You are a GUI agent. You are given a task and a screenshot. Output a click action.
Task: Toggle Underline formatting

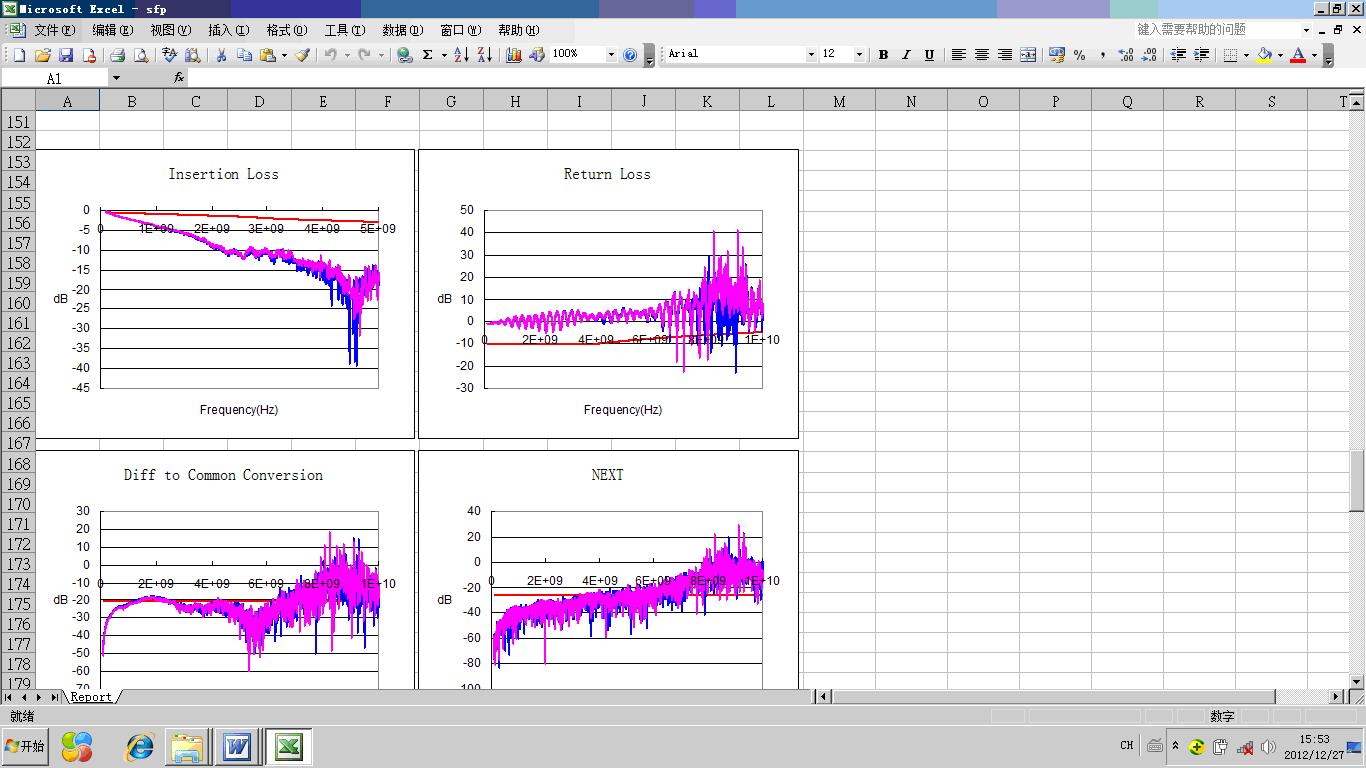click(929, 55)
